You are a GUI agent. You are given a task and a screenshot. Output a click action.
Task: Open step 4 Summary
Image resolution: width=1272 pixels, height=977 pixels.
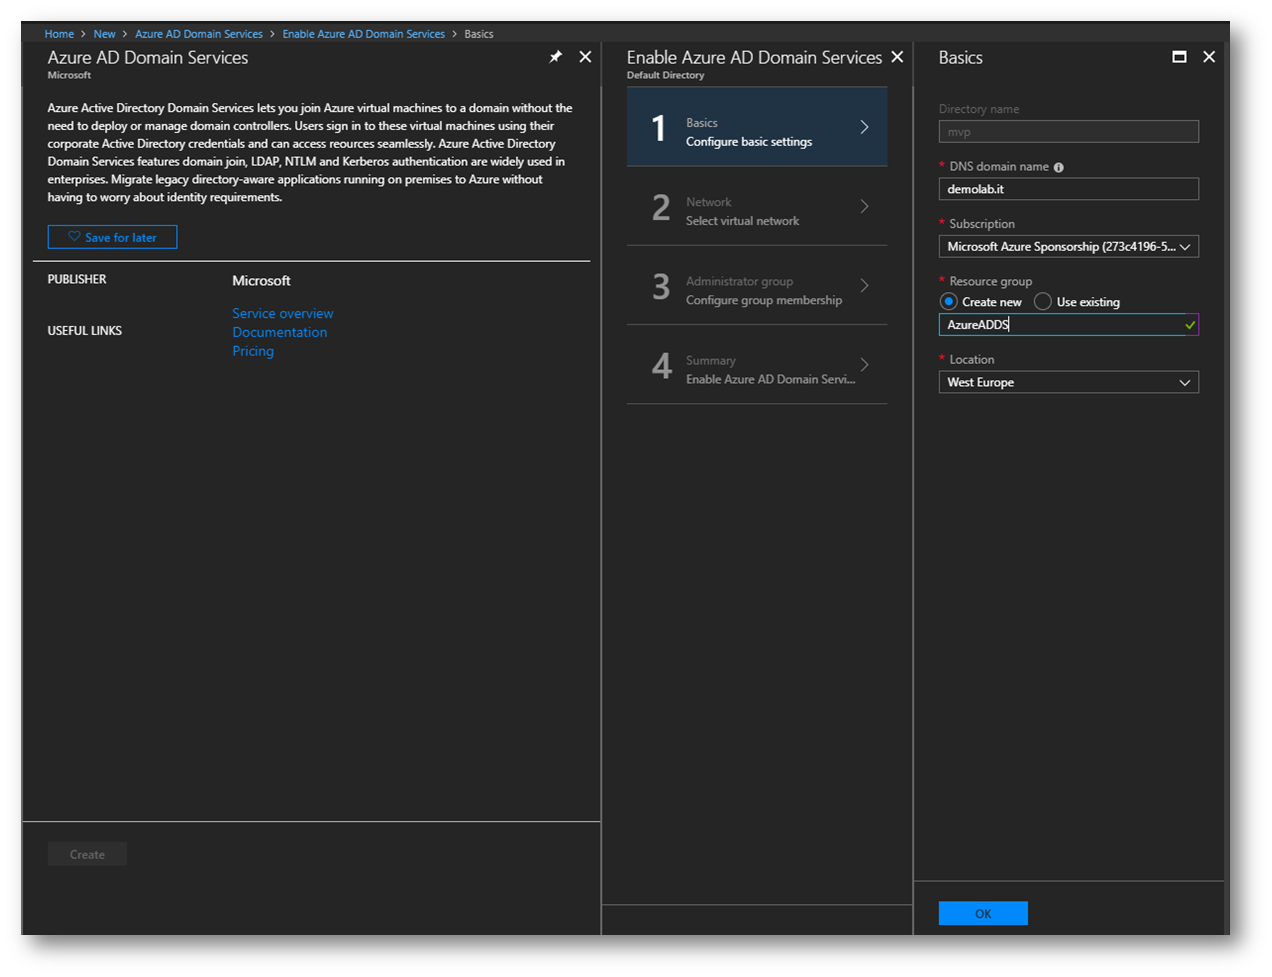click(x=757, y=365)
